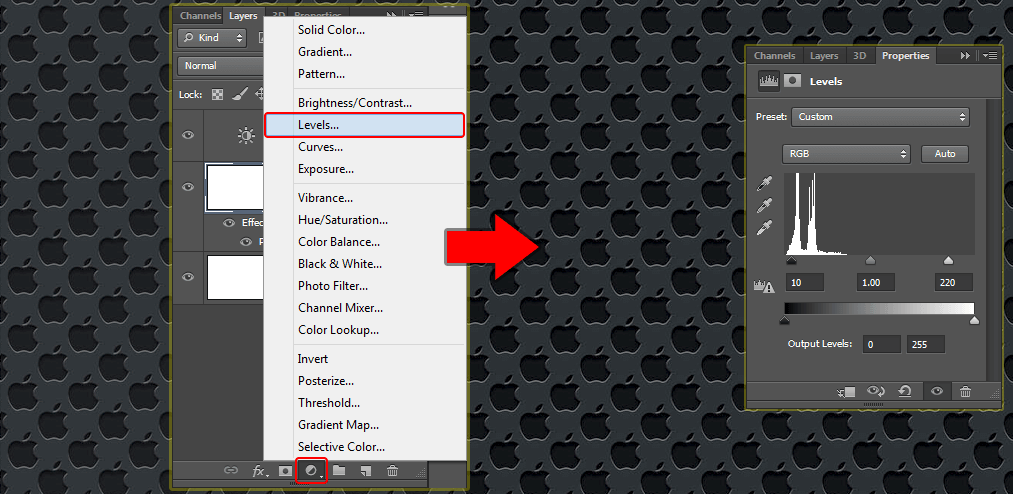This screenshot has height=494, width=1013.
Task: Hide the Brightness adjustment layer eye
Action: coord(188,135)
